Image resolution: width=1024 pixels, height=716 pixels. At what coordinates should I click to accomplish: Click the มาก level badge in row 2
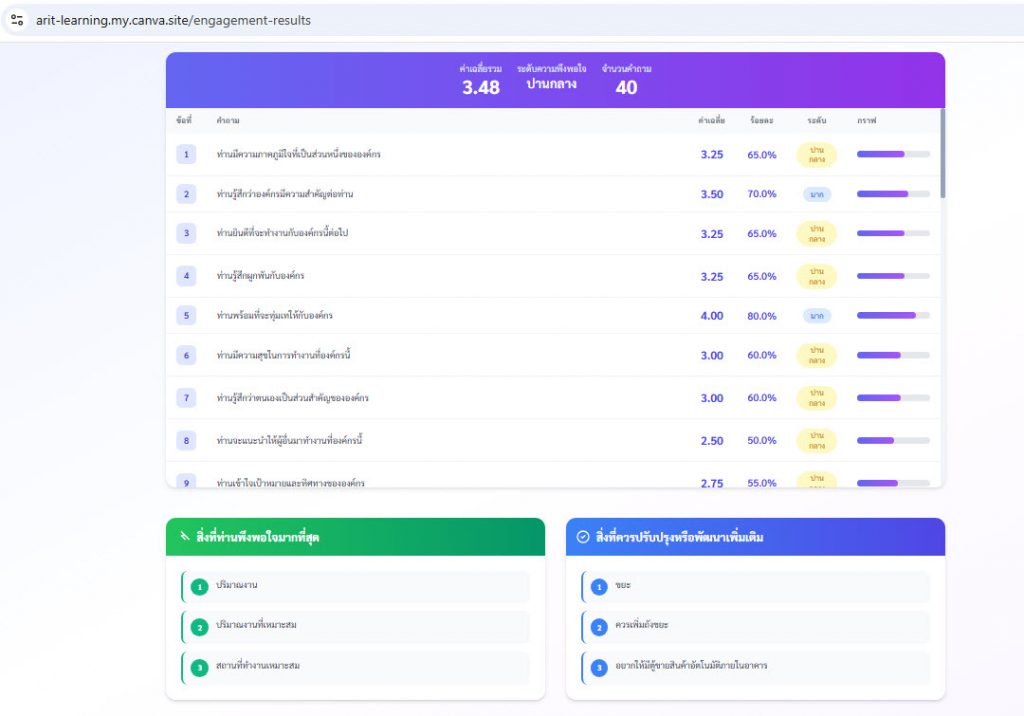[x=816, y=194]
